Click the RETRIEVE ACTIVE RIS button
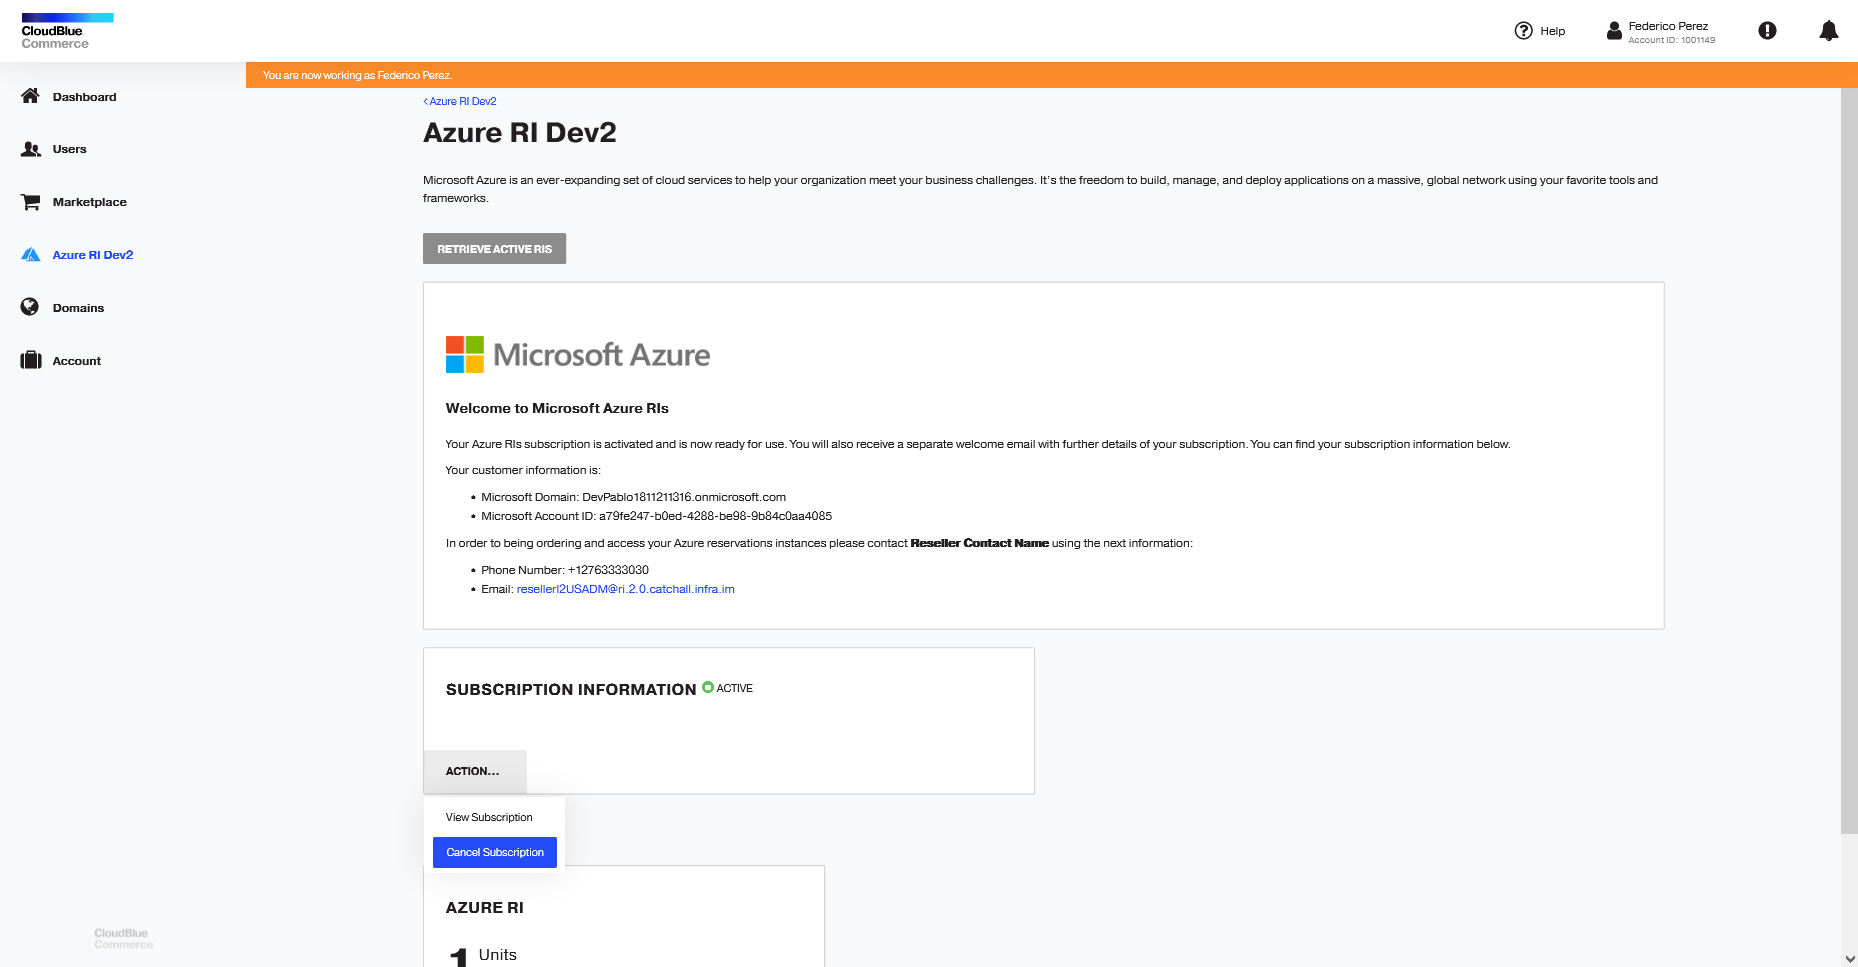 494,248
